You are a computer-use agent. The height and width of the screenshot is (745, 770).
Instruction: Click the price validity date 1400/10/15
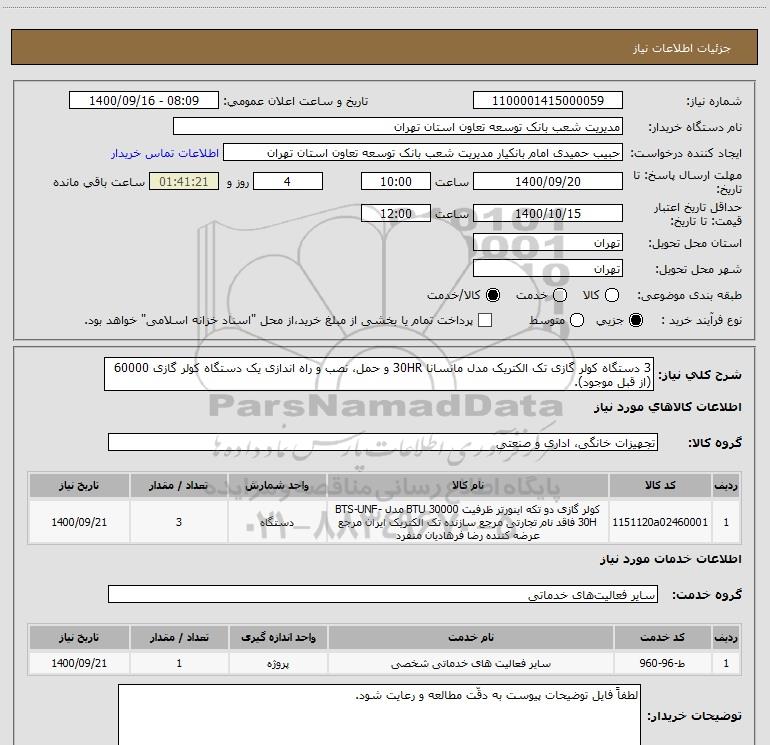point(548,213)
